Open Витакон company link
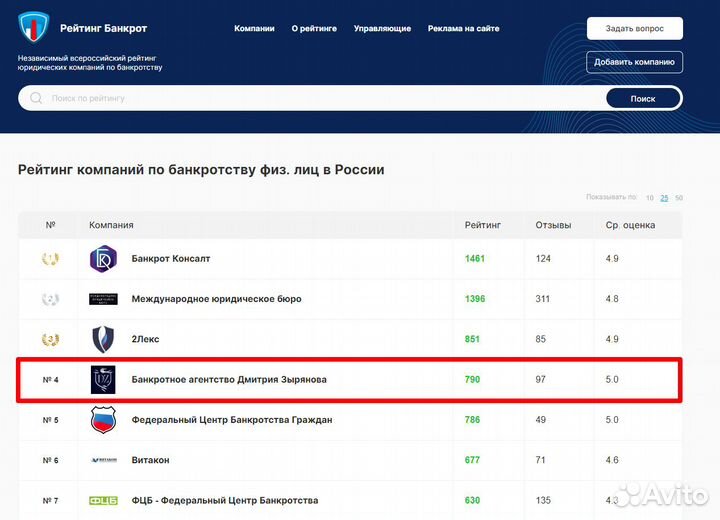 pyautogui.click(x=150, y=460)
